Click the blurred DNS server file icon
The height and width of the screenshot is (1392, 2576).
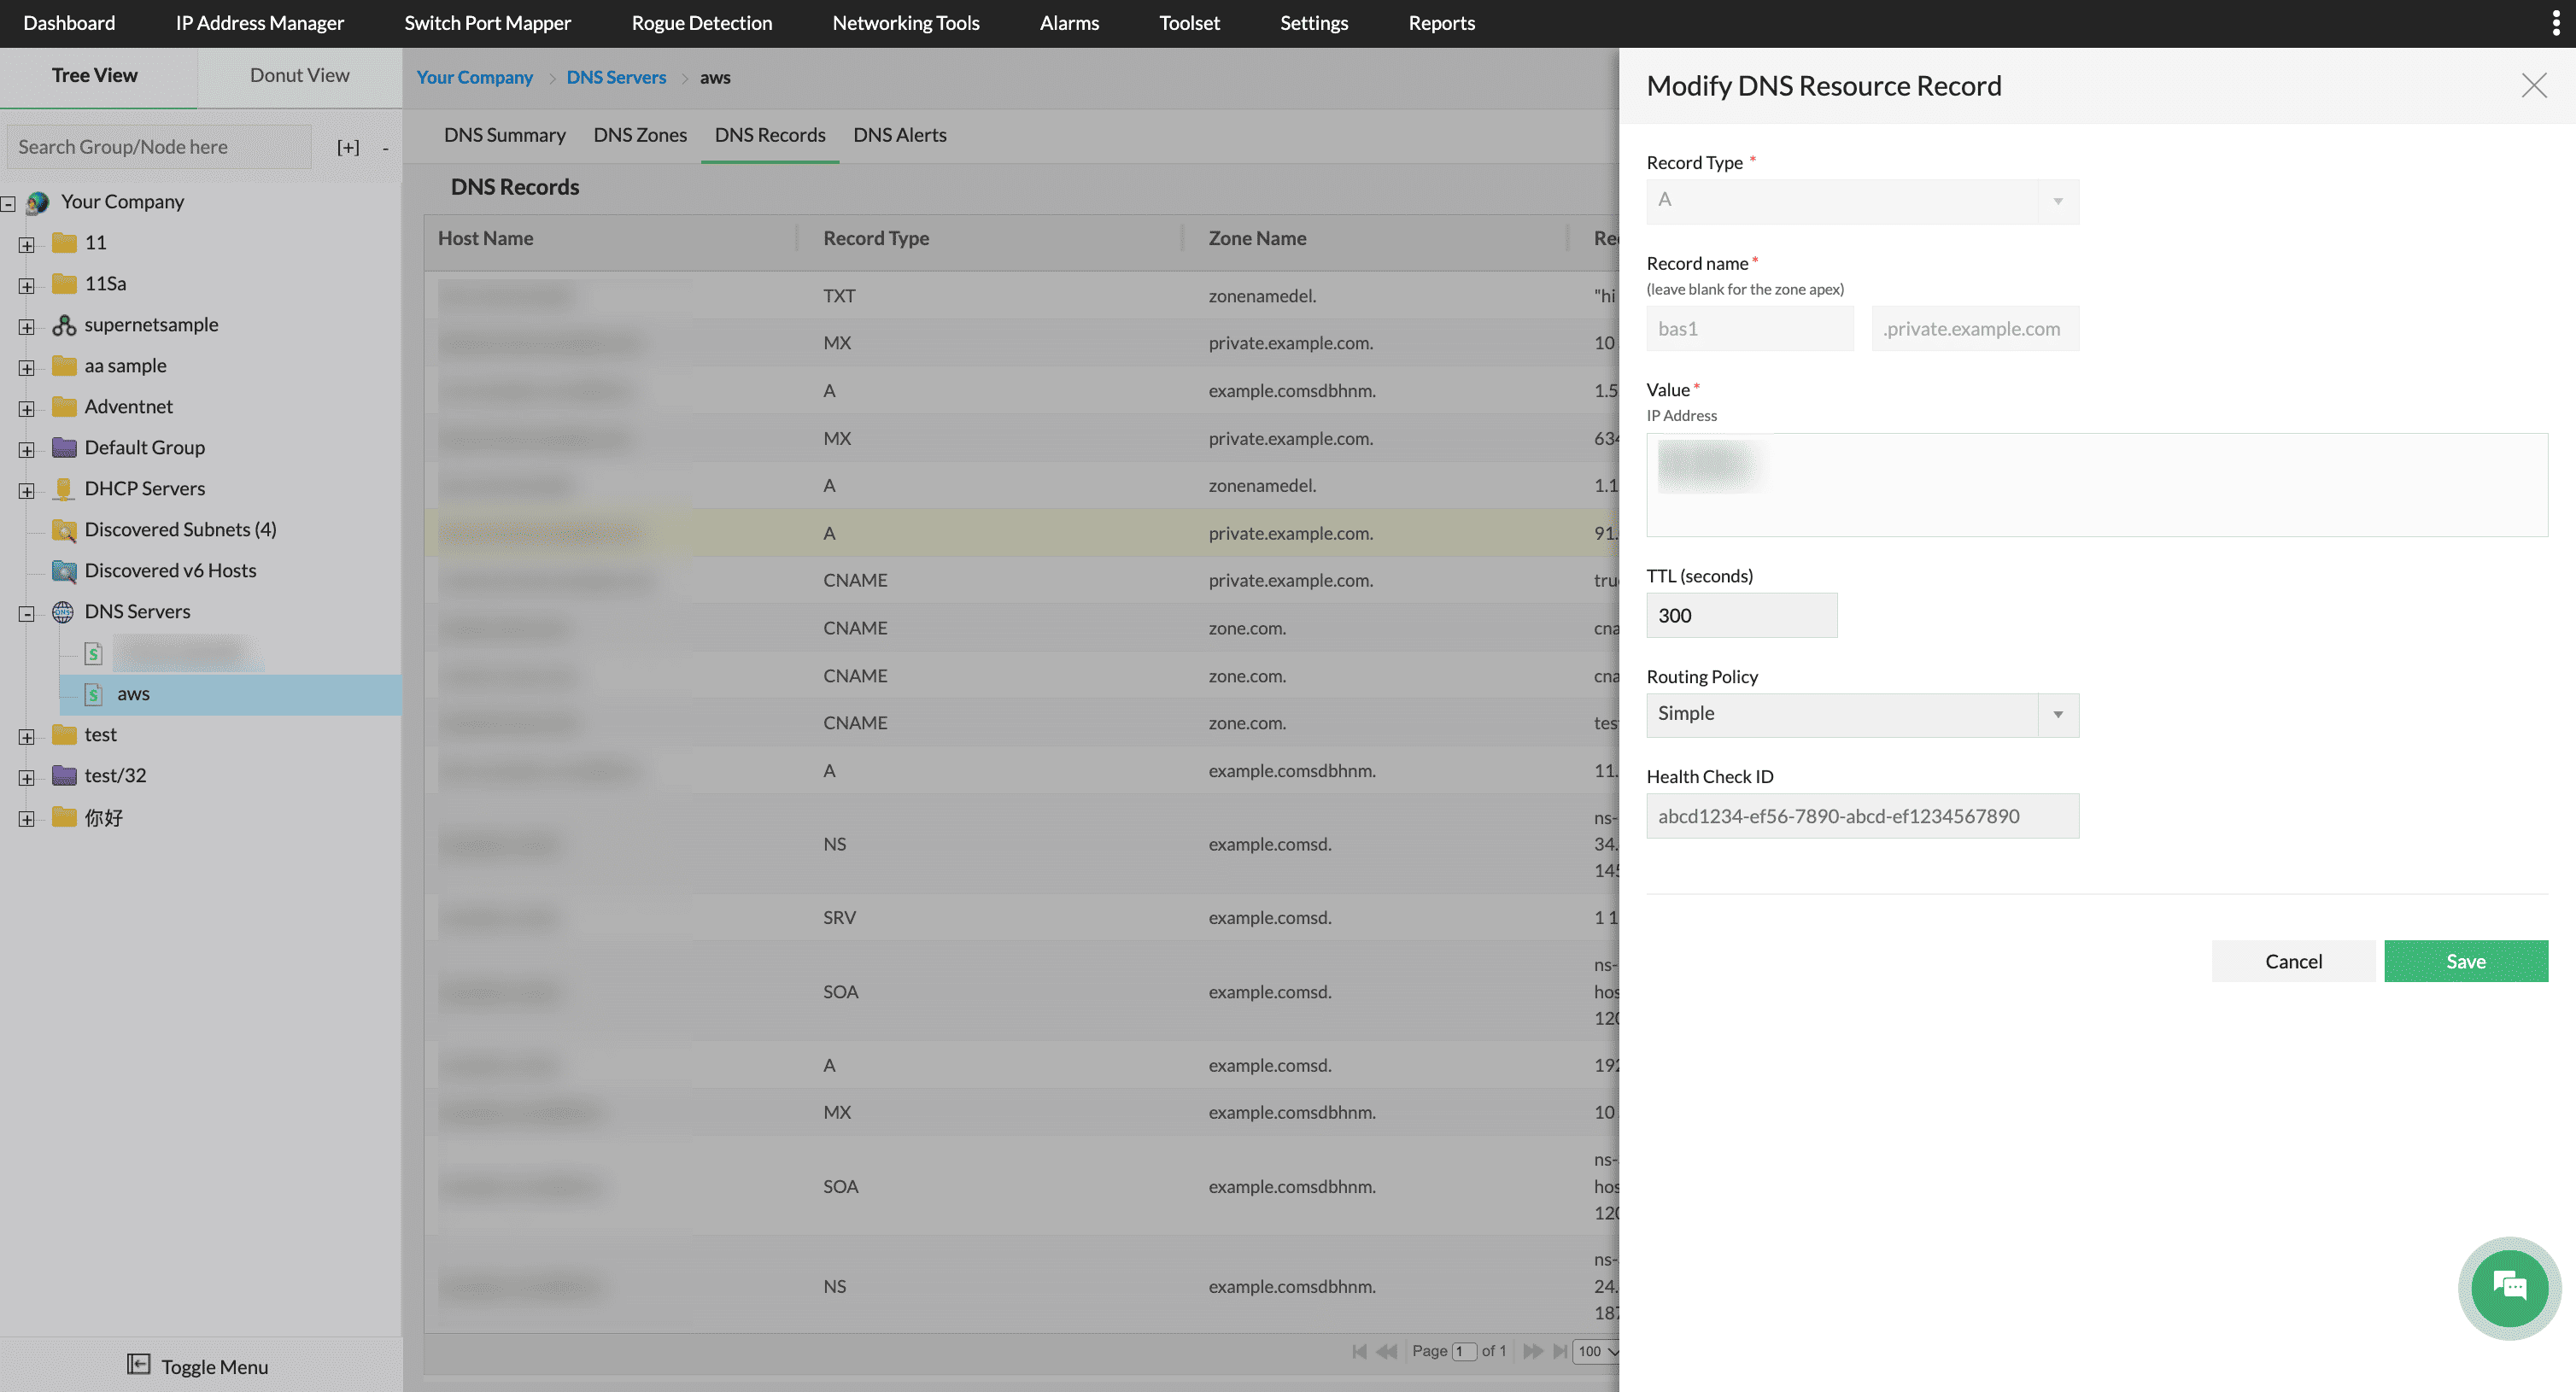(93, 653)
